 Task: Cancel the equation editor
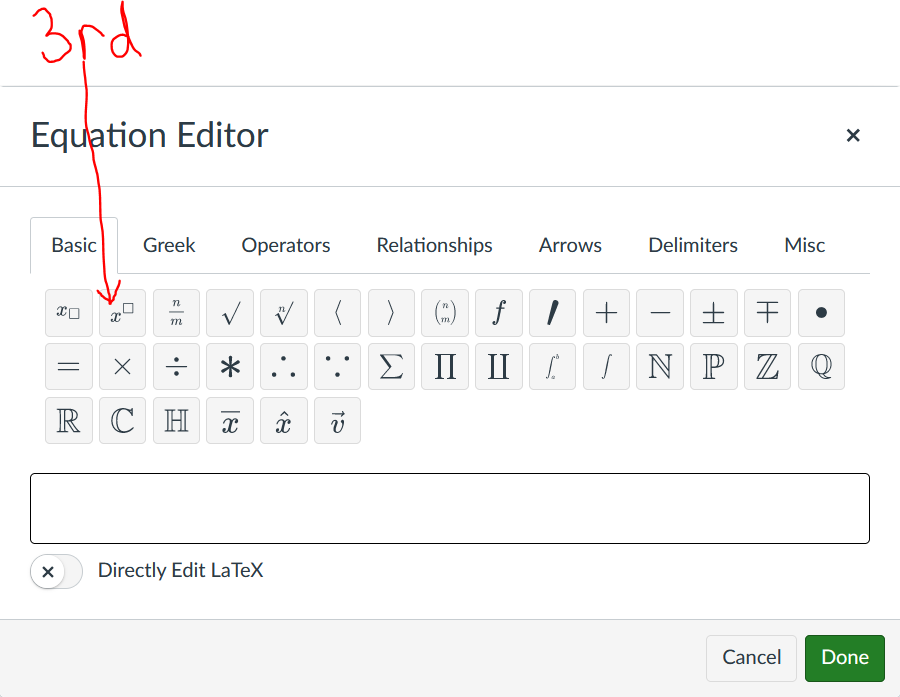tap(751, 658)
